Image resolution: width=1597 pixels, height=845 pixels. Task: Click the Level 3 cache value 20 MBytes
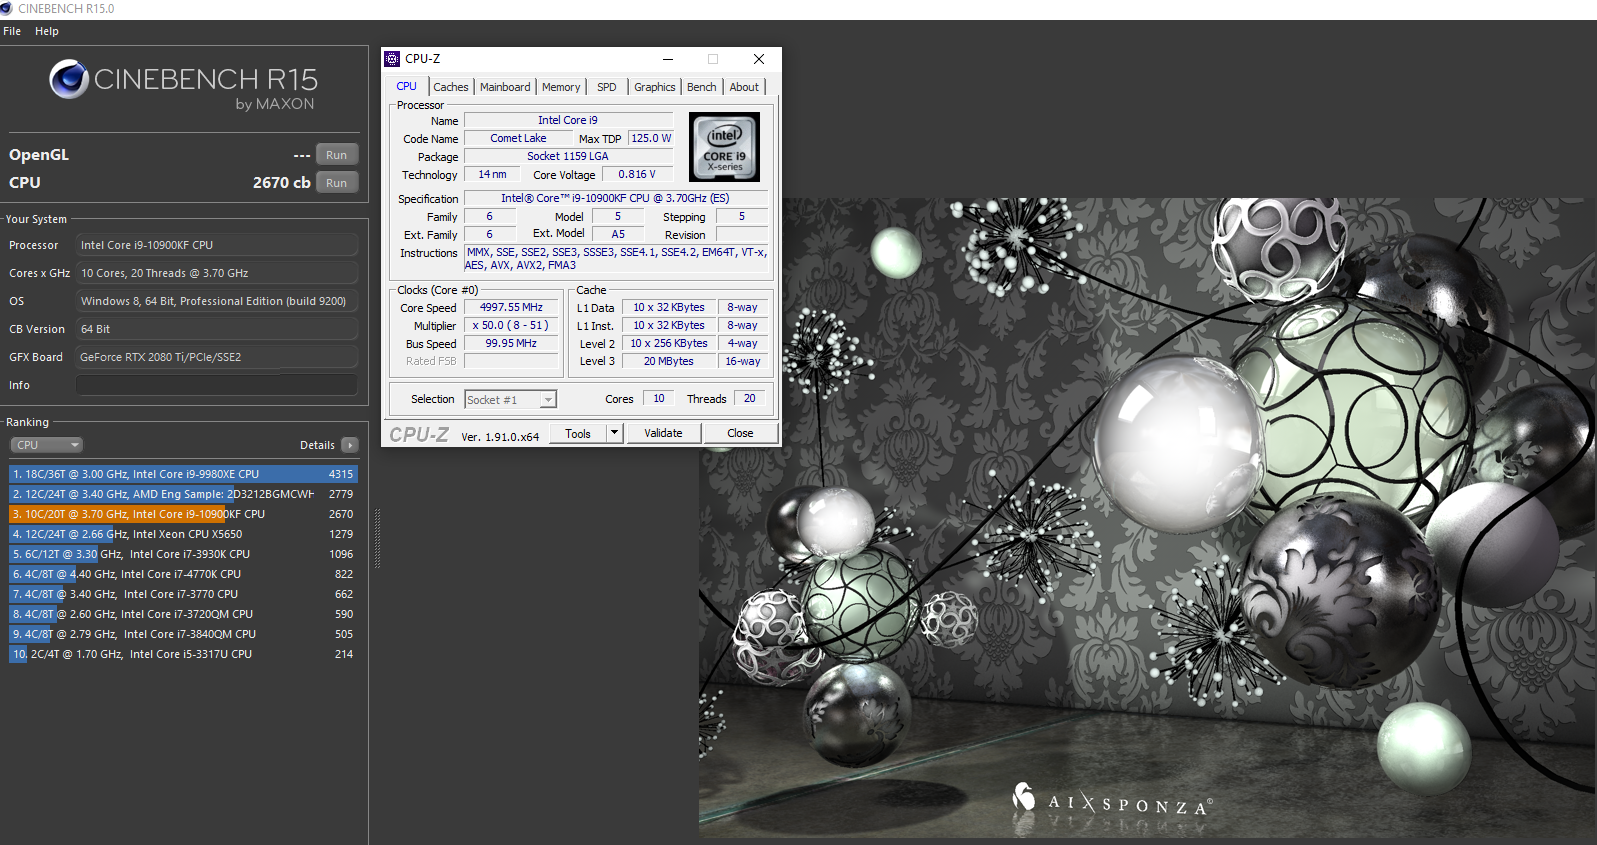669,362
